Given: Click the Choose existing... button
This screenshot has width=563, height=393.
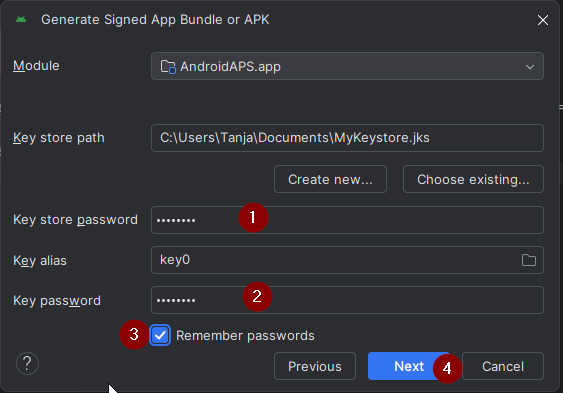Looking at the screenshot, I should (473, 179).
